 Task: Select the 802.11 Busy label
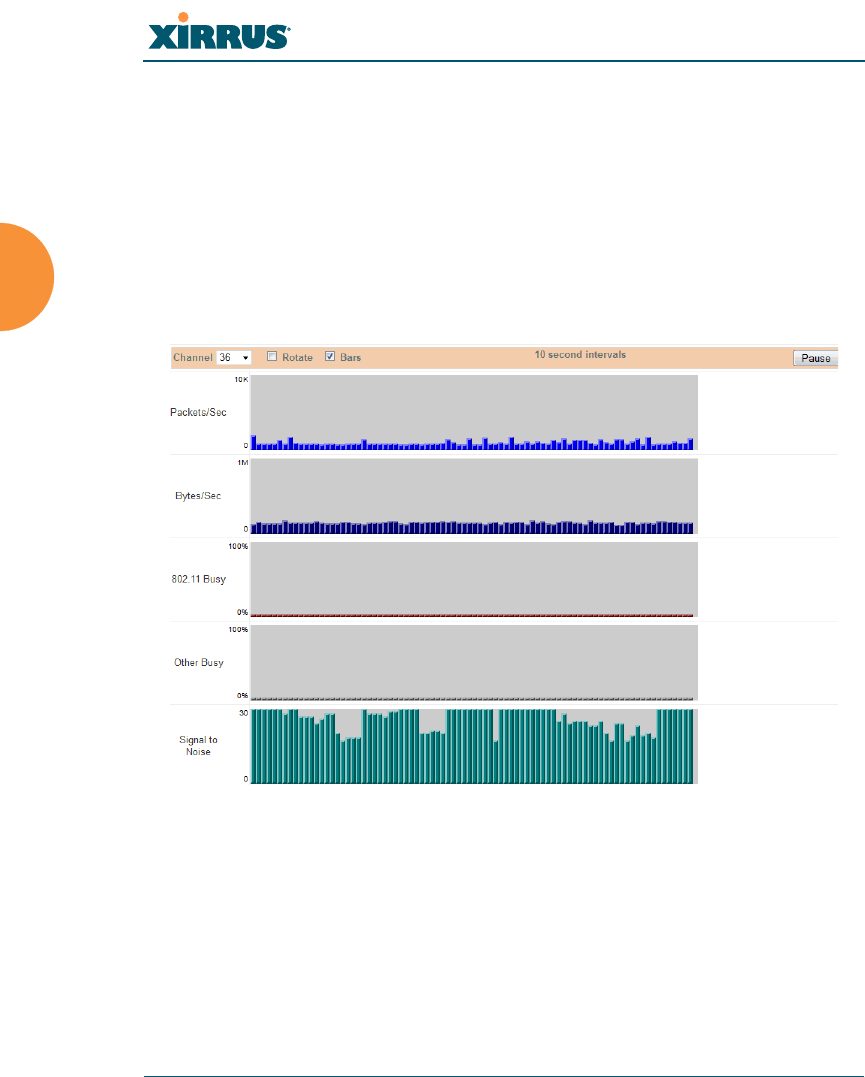coord(199,579)
